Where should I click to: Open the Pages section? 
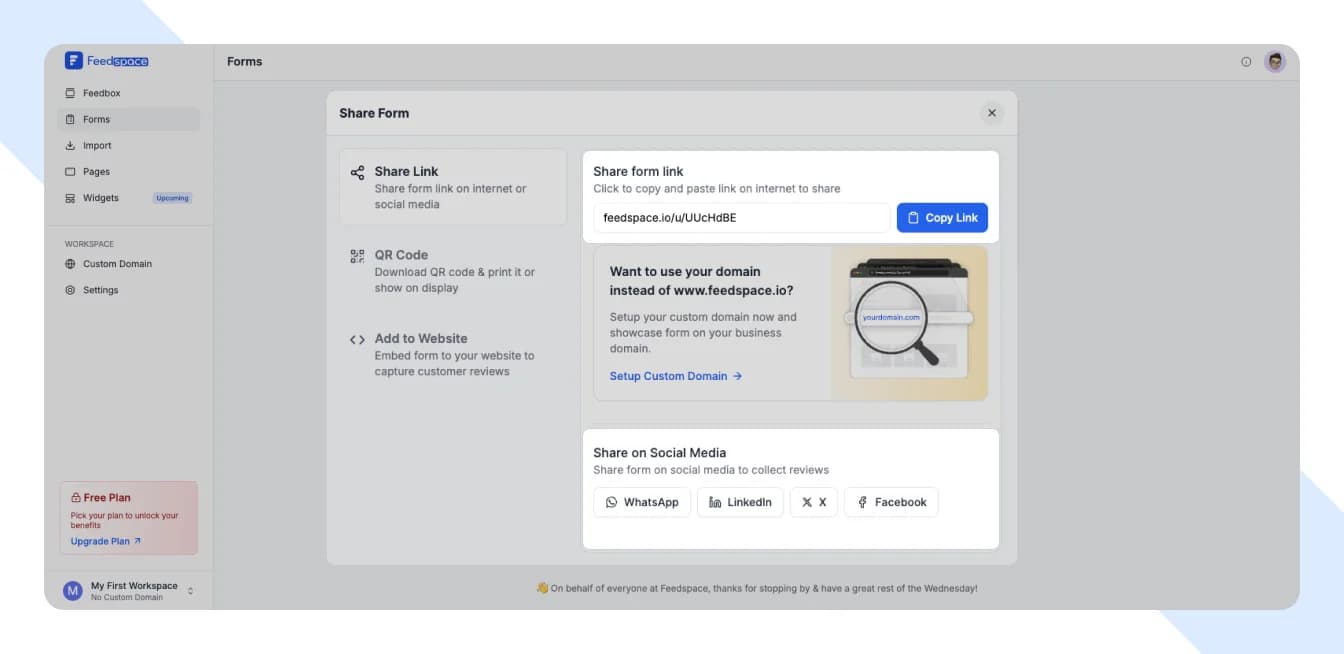coord(96,171)
